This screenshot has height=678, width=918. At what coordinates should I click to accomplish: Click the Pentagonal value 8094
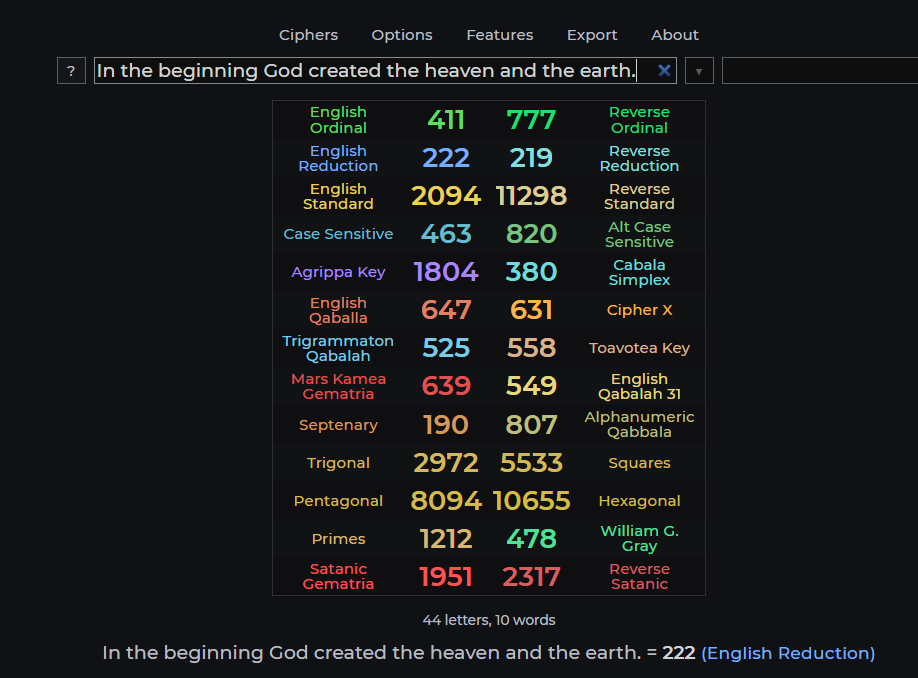tap(446, 501)
